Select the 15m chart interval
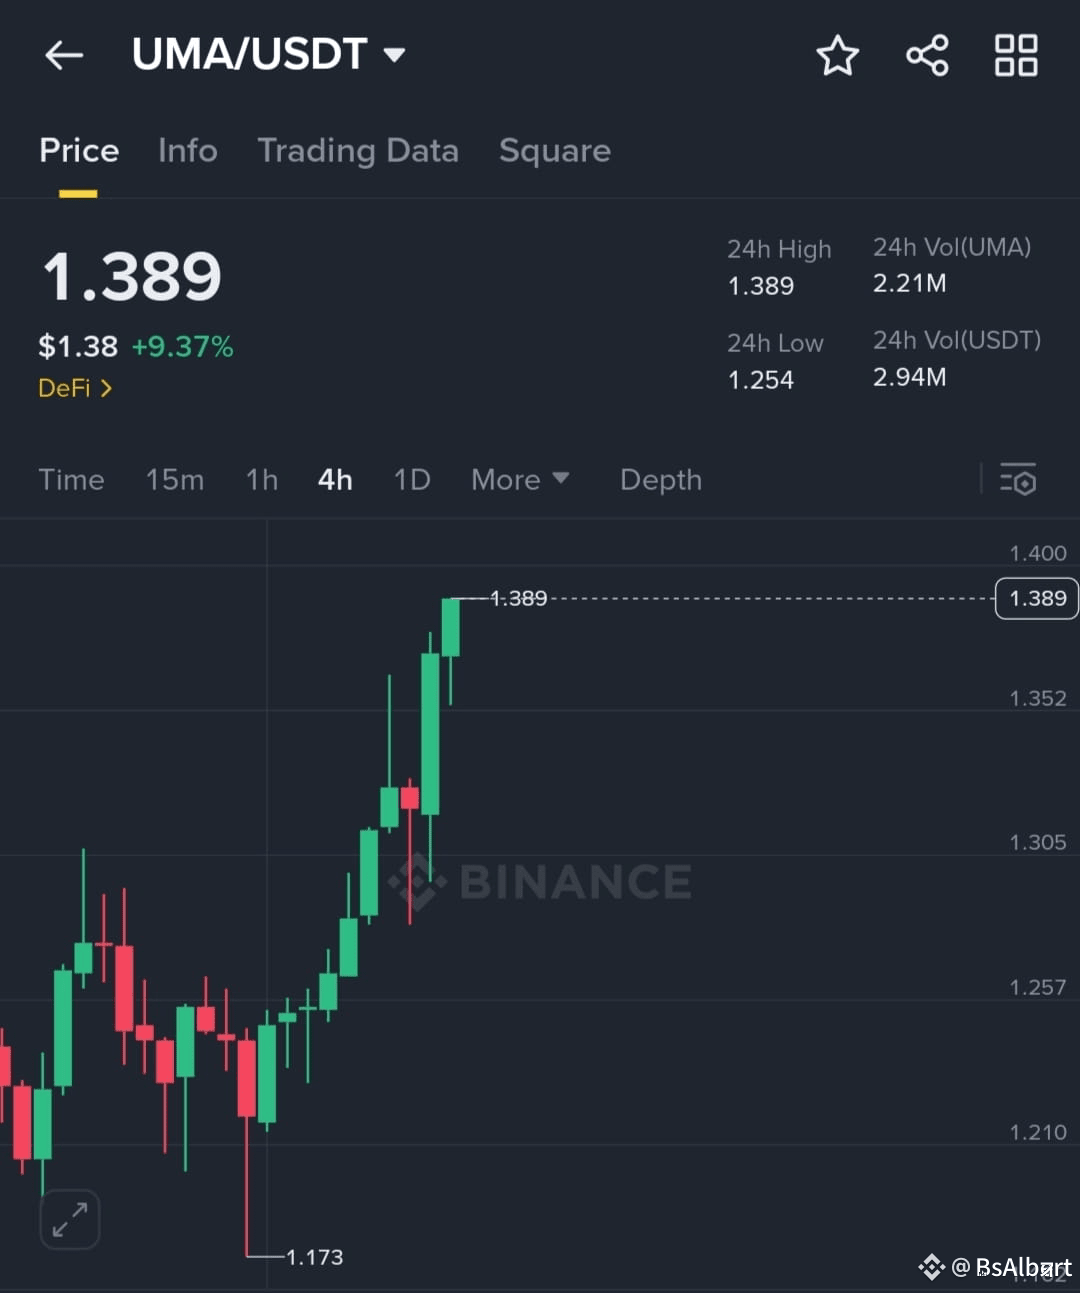This screenshot has height=1293, width=1080. [x=175, y=480]
